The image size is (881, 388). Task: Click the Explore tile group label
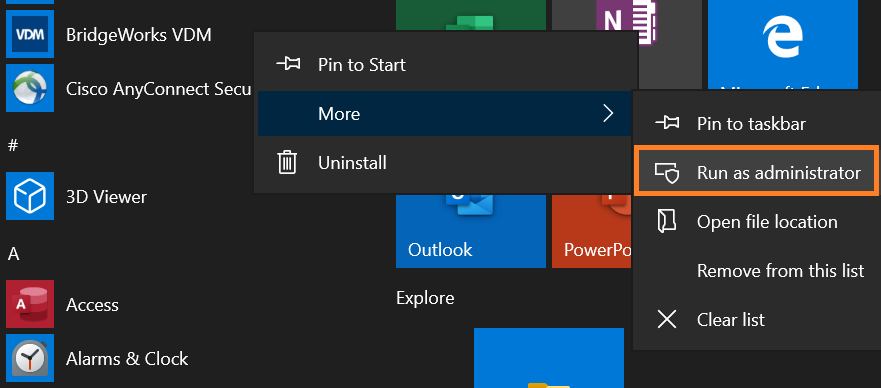pyautogui.click(x=425, y=298)
